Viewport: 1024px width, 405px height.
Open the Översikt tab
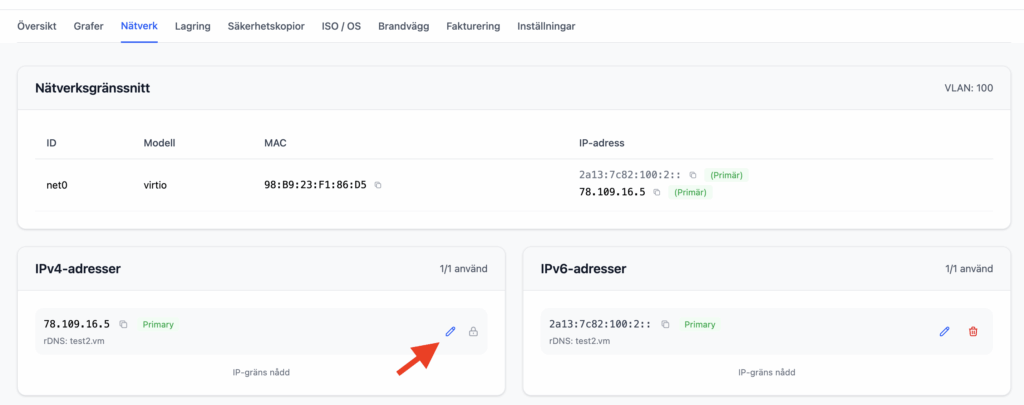coord(37,26)
